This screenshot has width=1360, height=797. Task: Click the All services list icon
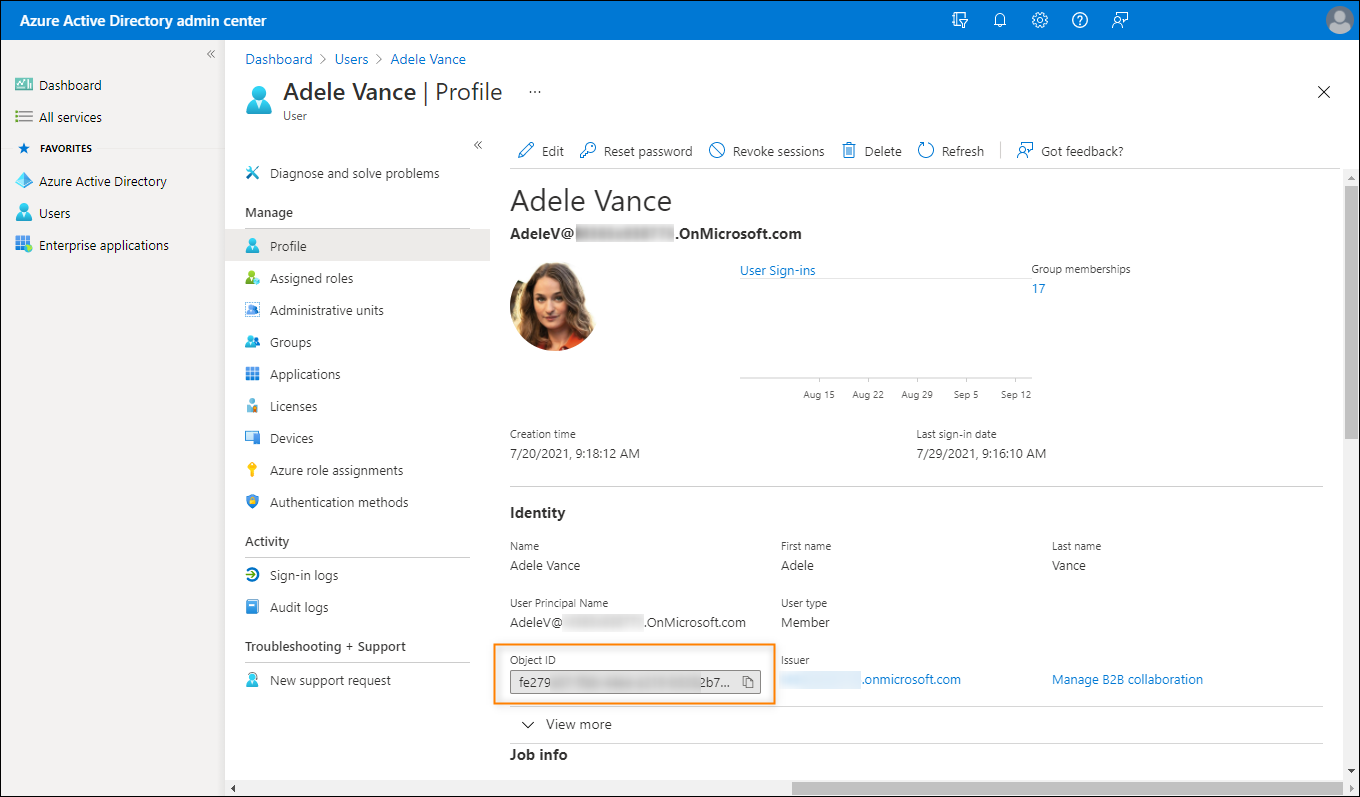tap(24, 117)
